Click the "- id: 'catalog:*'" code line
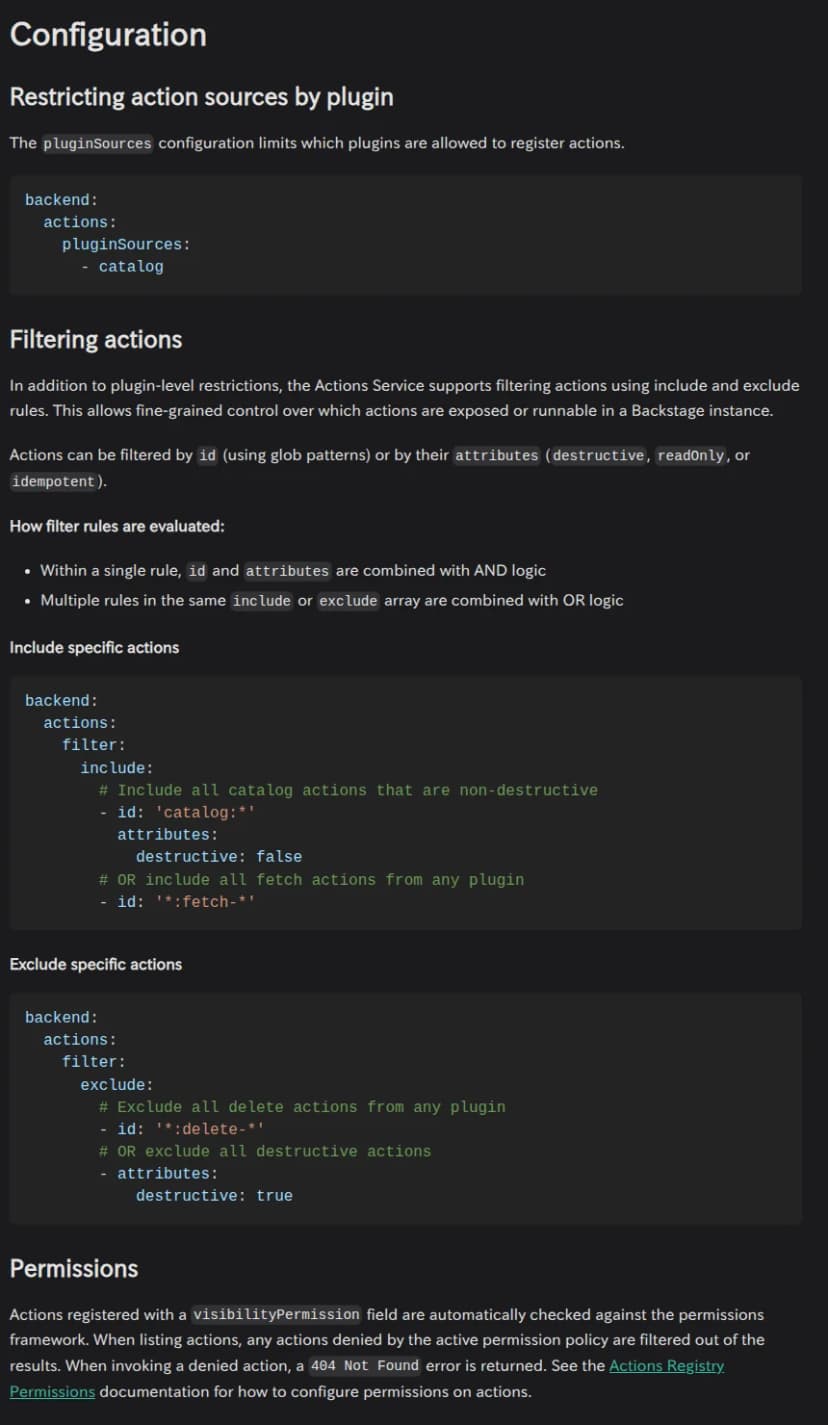This screenshot has width=828, height=1425. (177, 813)
